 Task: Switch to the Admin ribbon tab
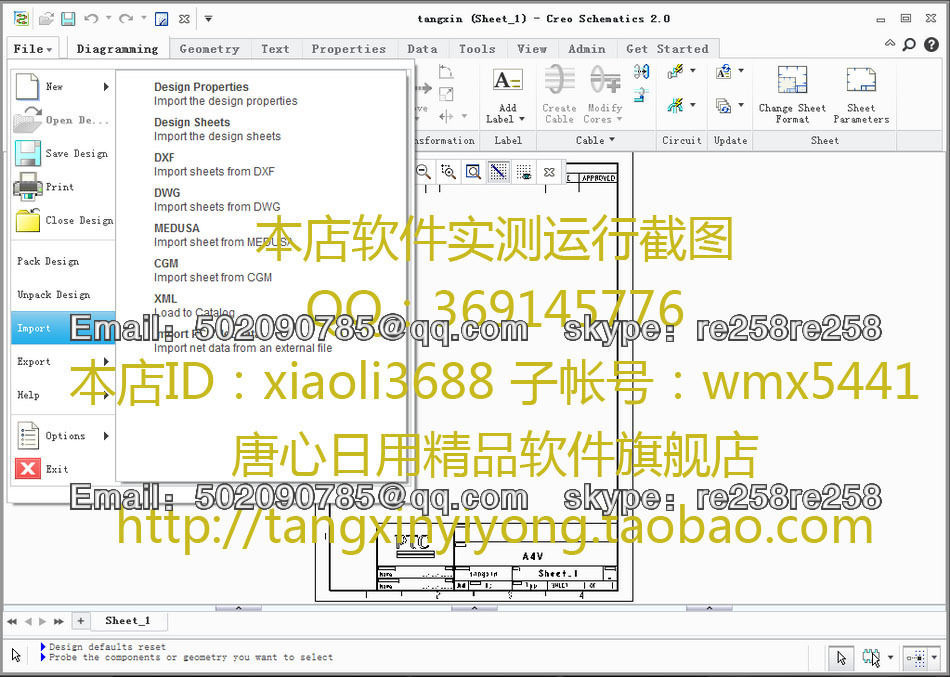pyautogui.click(x=586, y=49)
